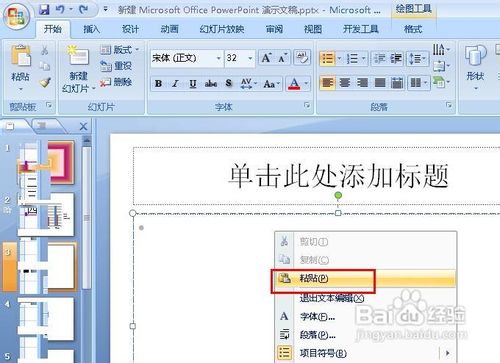Clear all text formatting

302,58
